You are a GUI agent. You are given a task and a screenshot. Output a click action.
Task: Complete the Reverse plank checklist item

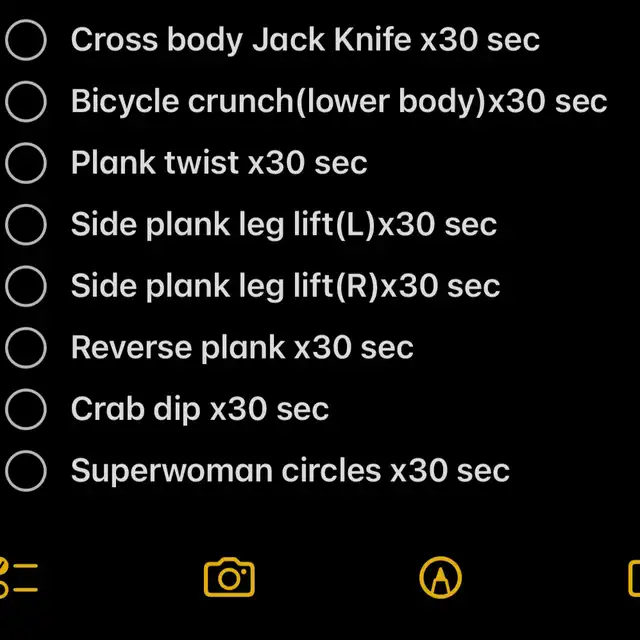pyautogui.click(x=26, y=348)
